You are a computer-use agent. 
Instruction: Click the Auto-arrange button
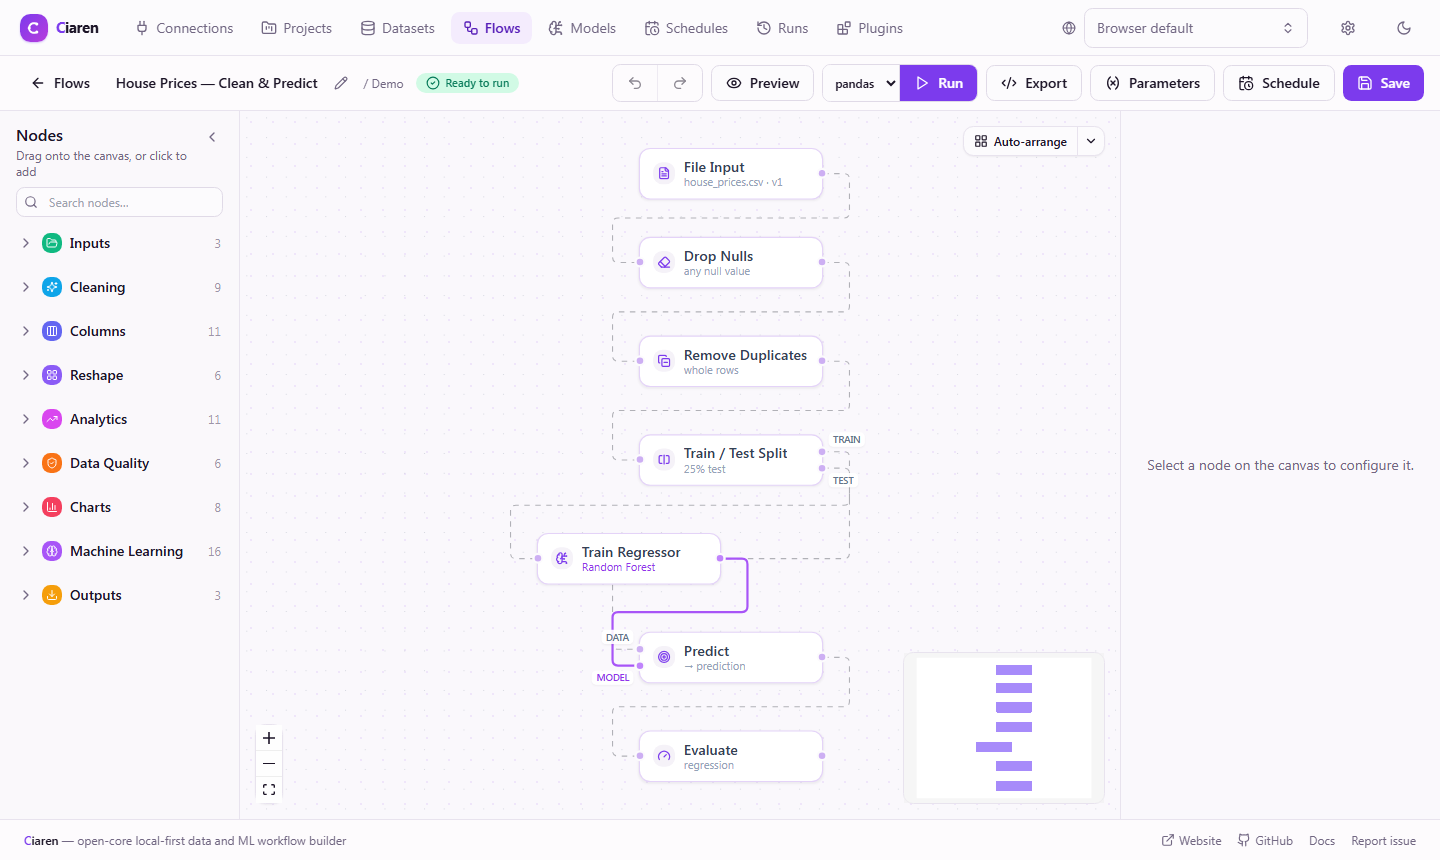click(1021, 141)
